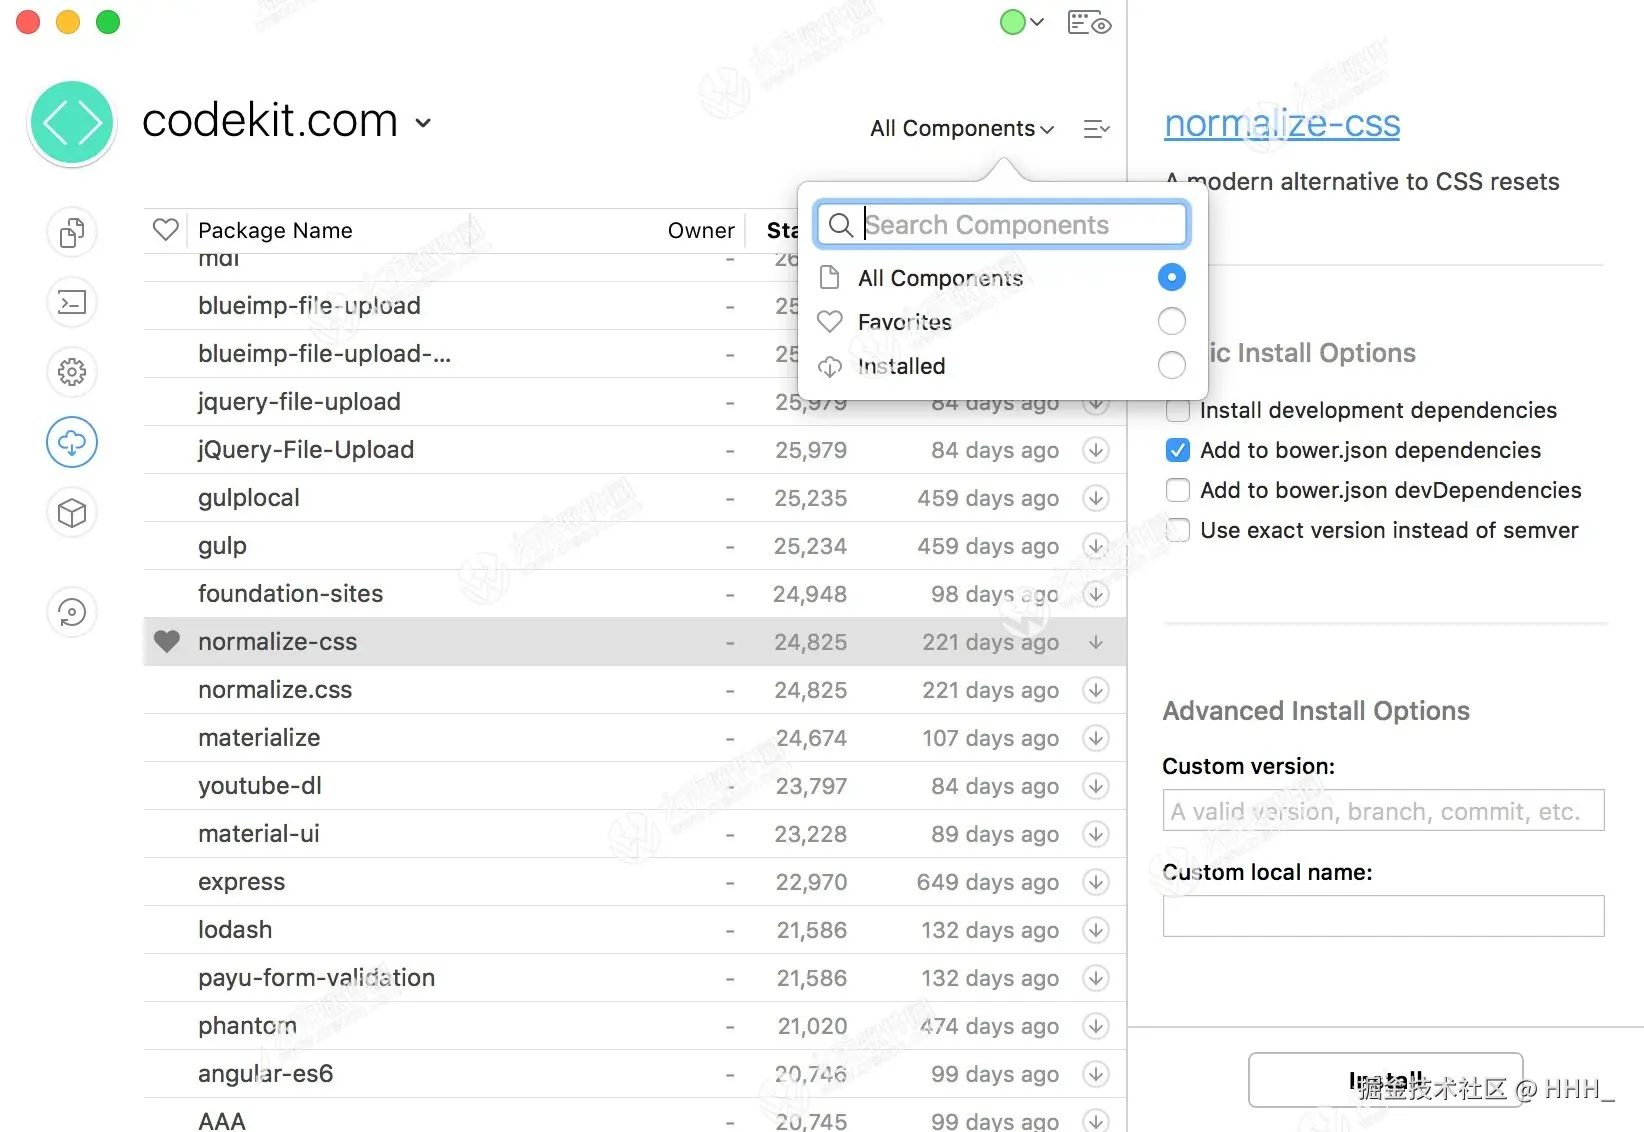1644x1132 pixels.
Task: Select the angular-es6 package name
Action: (265, 1074)
